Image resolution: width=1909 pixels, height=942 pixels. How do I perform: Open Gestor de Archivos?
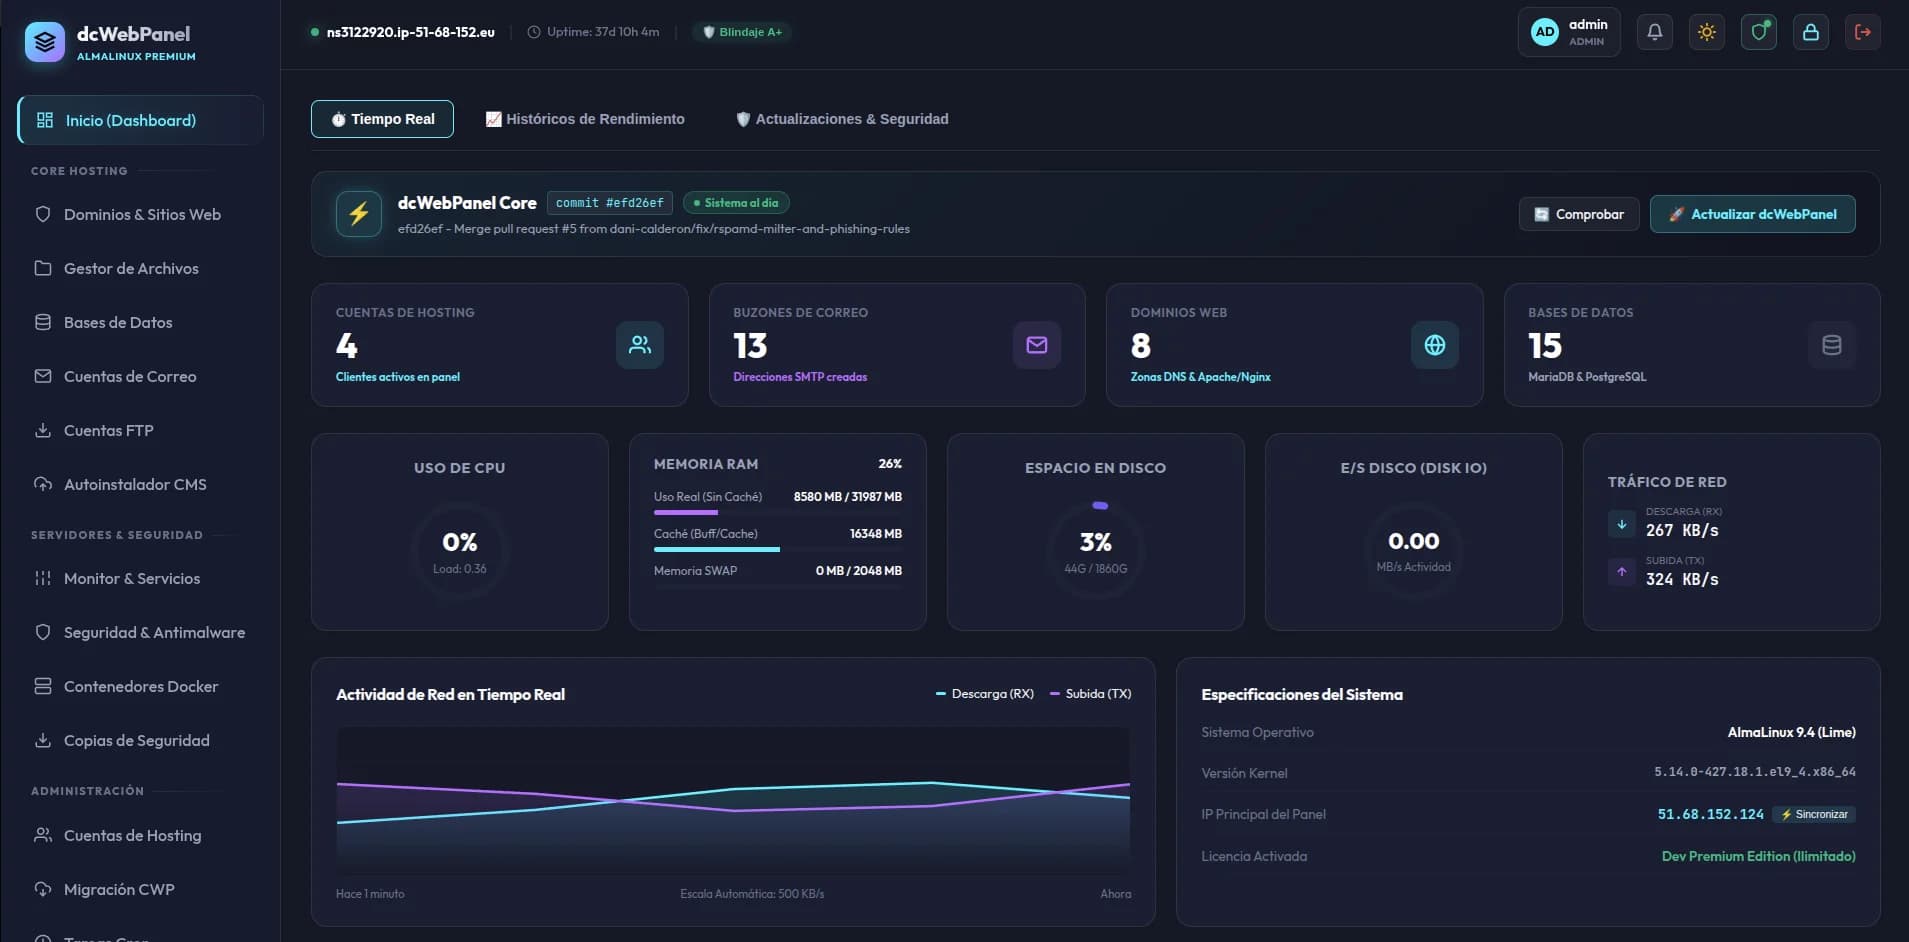(x=141, y=268)
